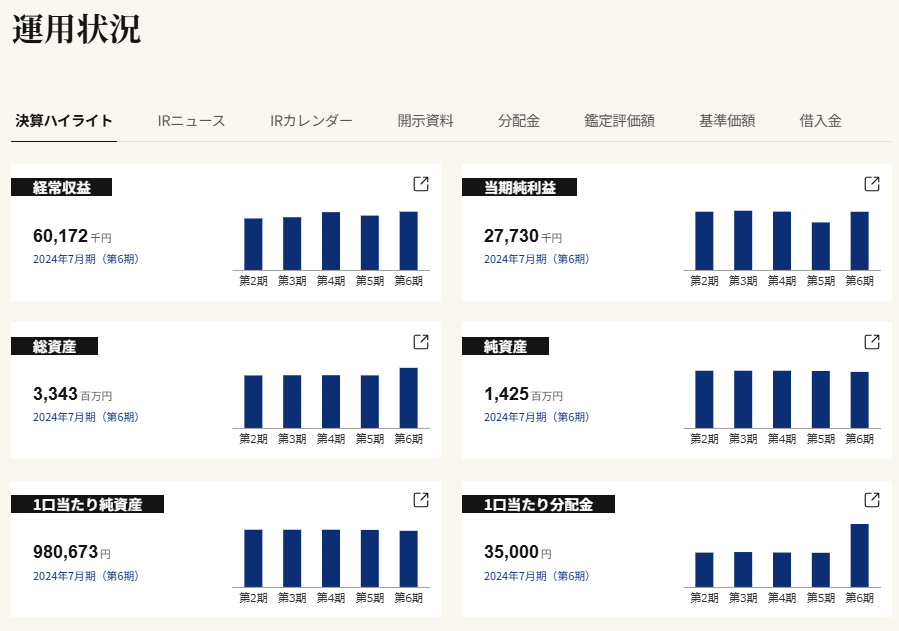Click the 第2期 bar in 純資産 chart
The height and width of the screenshot is (631, 899).
704,399
